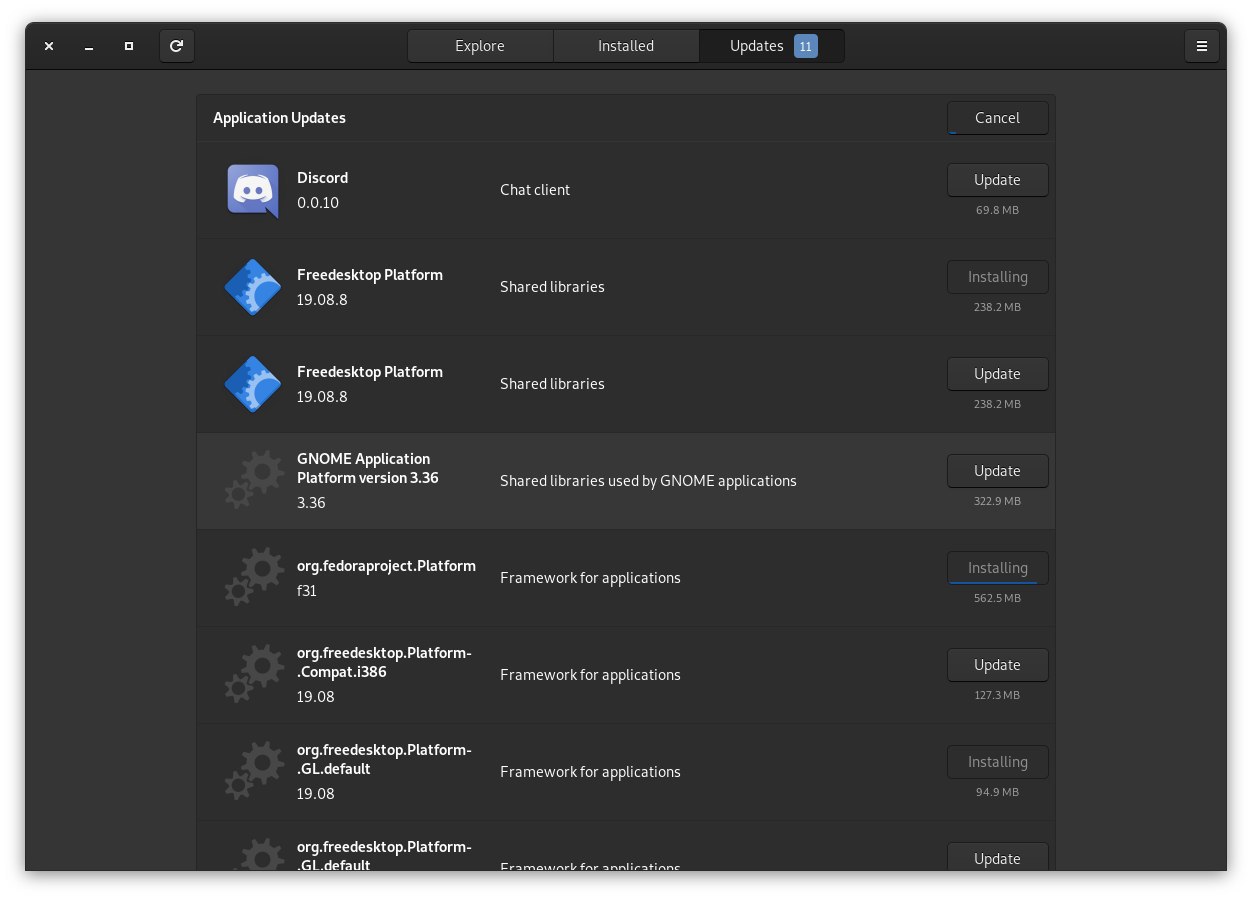
Task: Minimize the Software window
Action: point(89,46)
